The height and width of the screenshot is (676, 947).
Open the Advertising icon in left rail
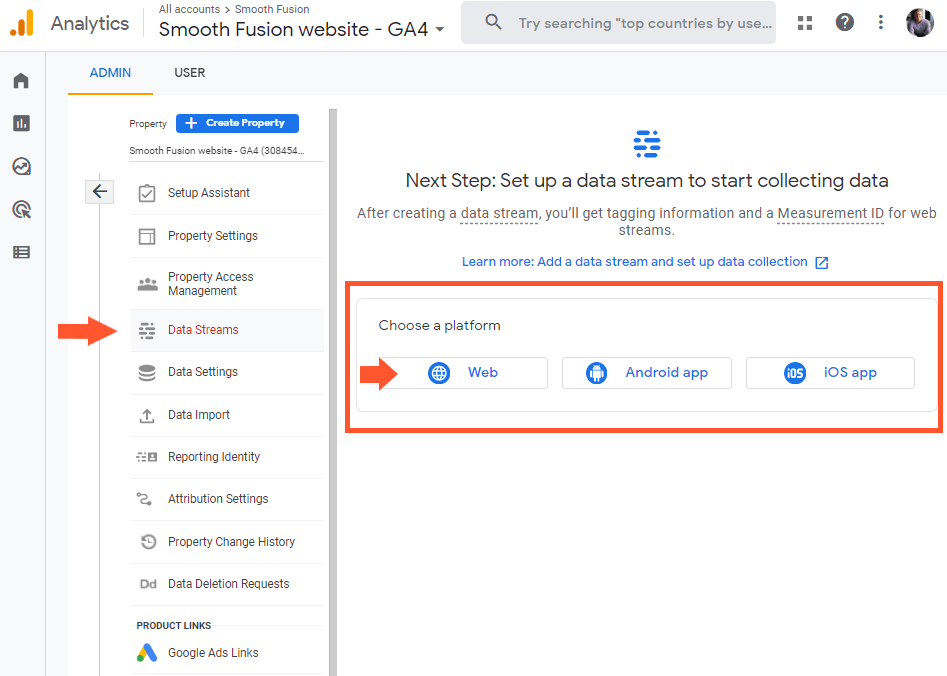[x=22, y=210]
